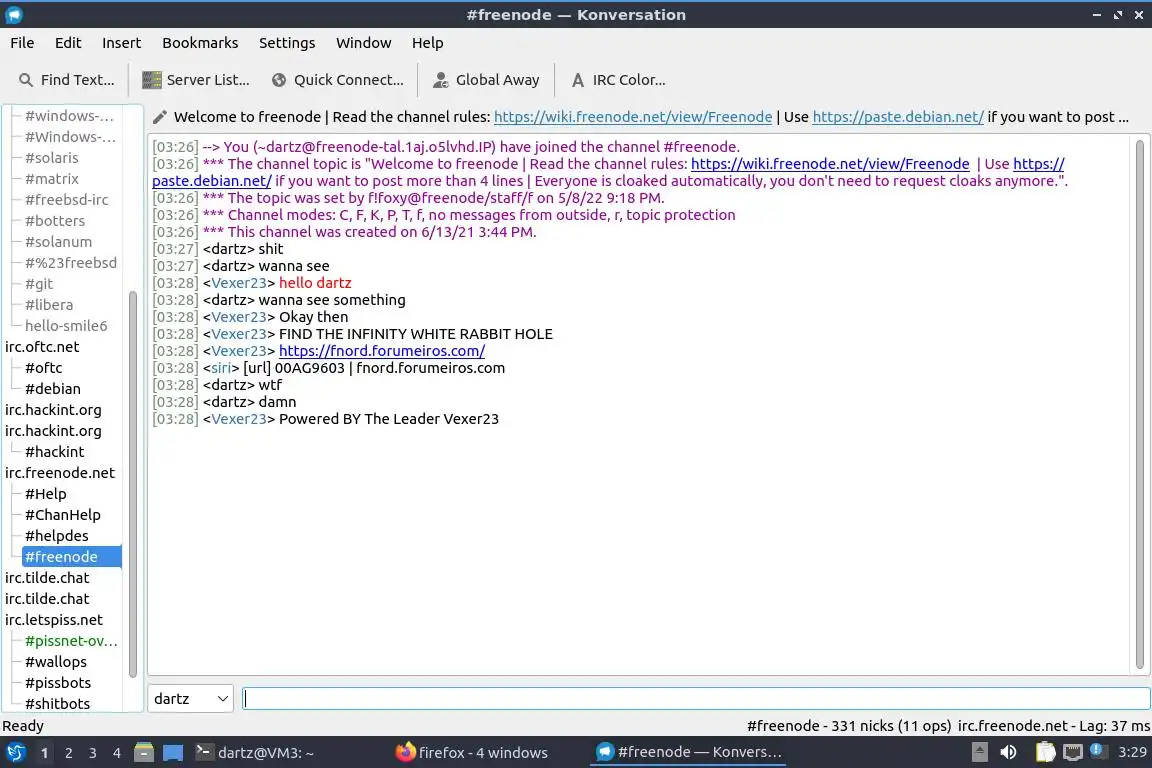The height and width of the screenshot is (768, 1152).
Task: Click the pencil icon to edit channel topic
Action: point(159,117)
